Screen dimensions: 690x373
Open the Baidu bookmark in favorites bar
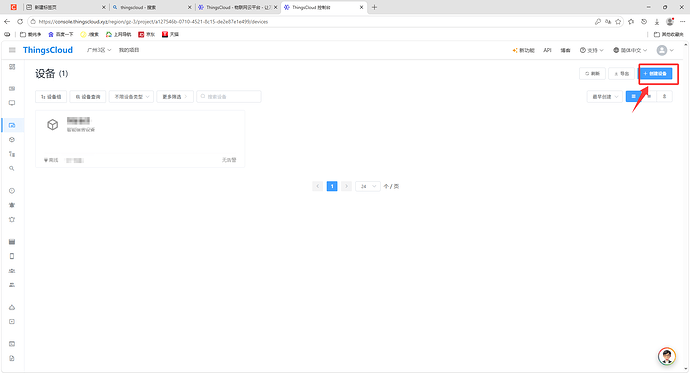(x=60, y=34)
